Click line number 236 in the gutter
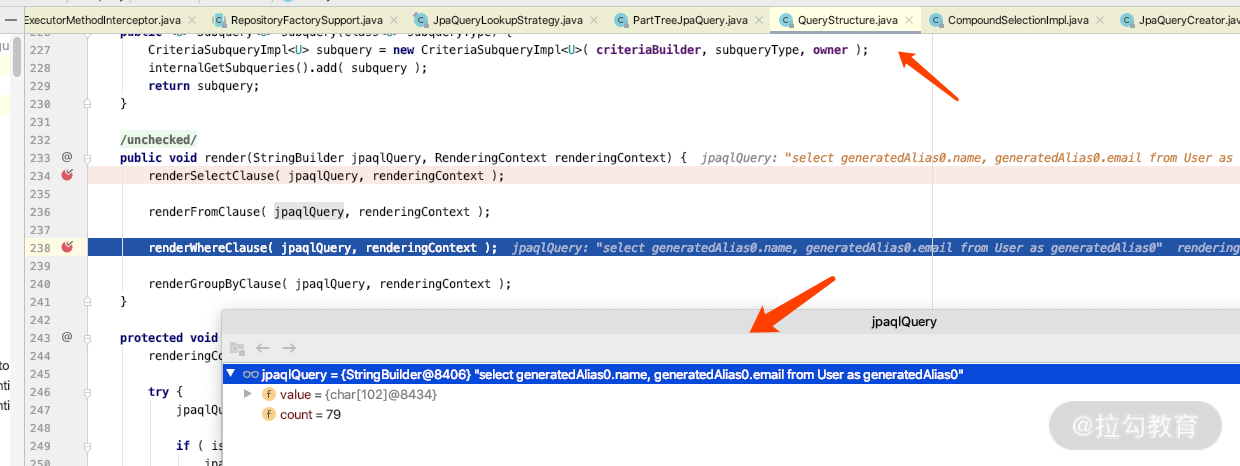This screenshot has height=466, width=1240. coord(40,211)
